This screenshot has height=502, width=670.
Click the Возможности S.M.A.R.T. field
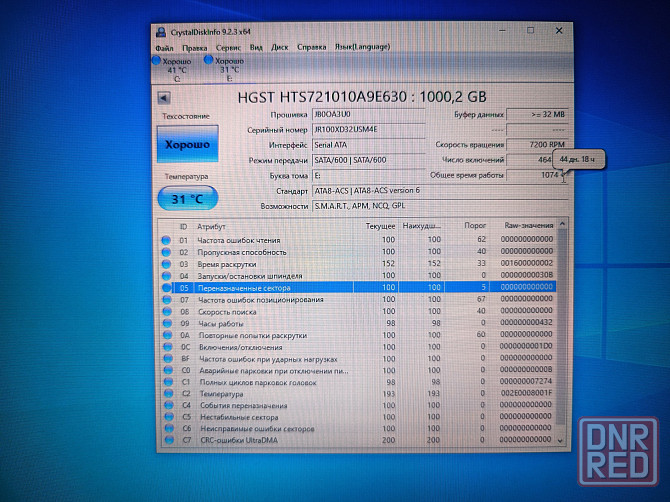440,206
